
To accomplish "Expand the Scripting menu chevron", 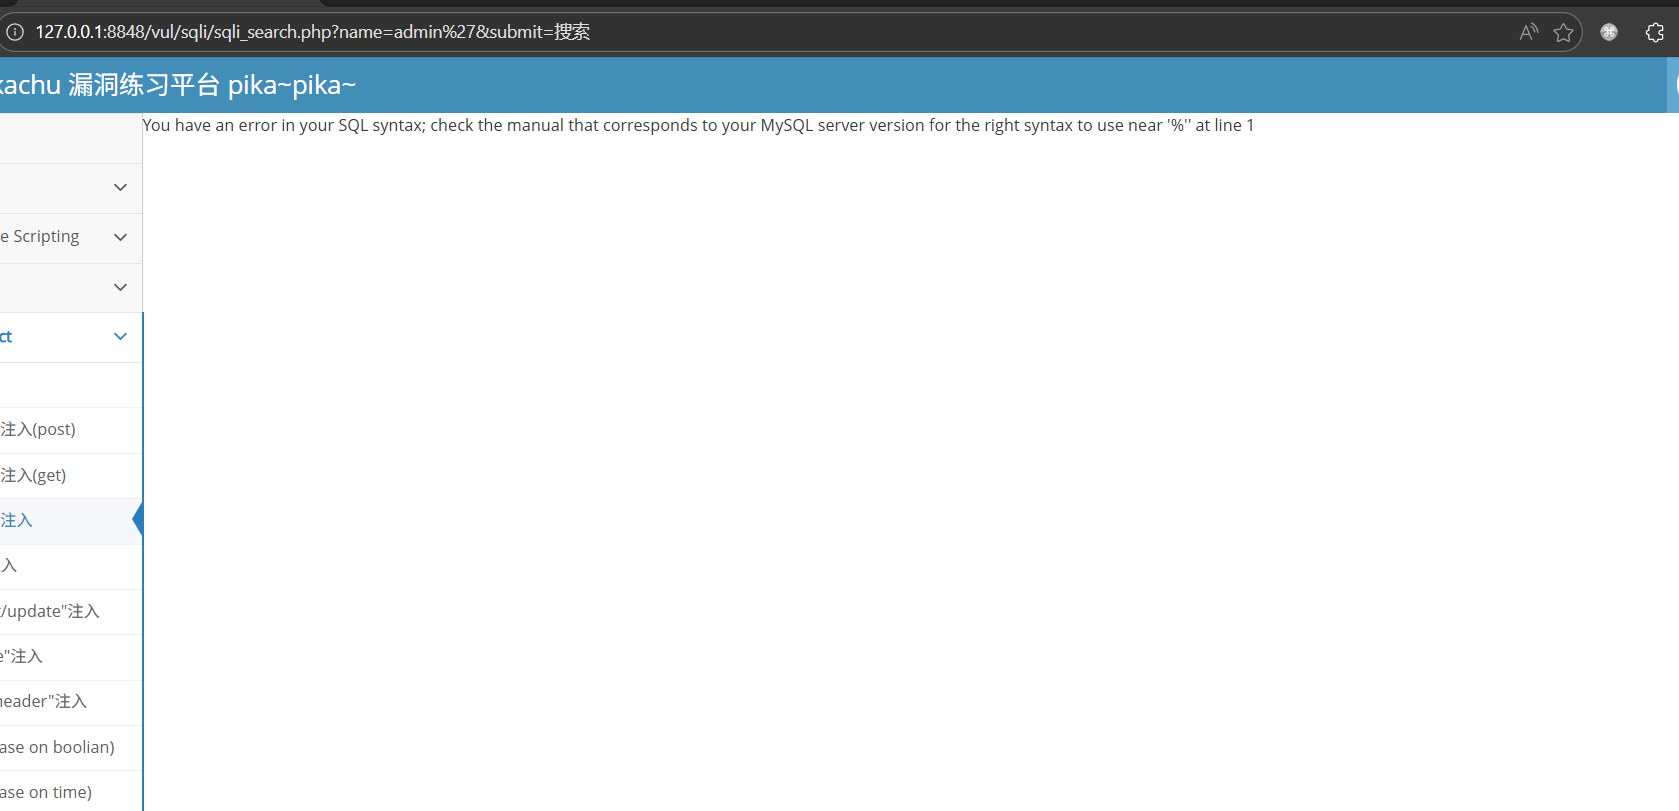I will point(120,237).
